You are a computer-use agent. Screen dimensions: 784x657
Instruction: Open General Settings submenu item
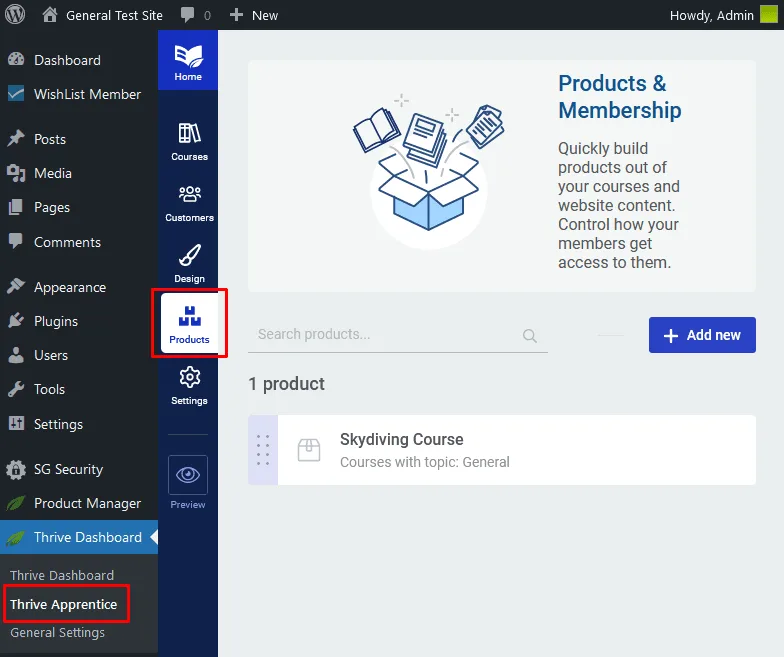58,632
